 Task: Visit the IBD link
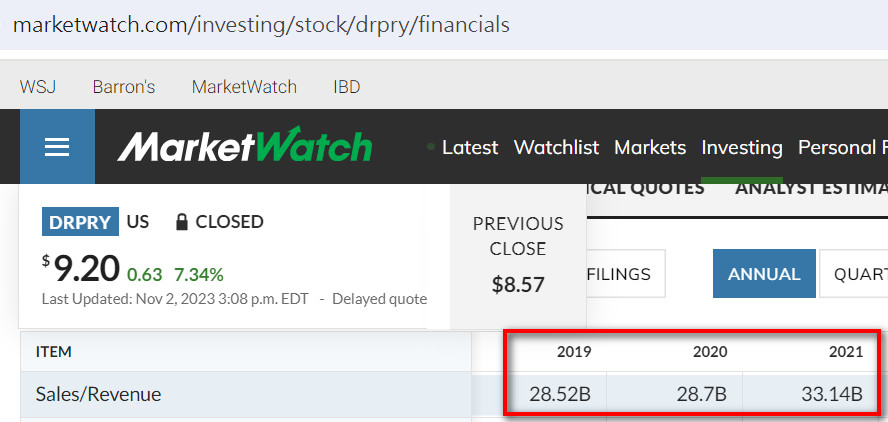click(347, 87)
